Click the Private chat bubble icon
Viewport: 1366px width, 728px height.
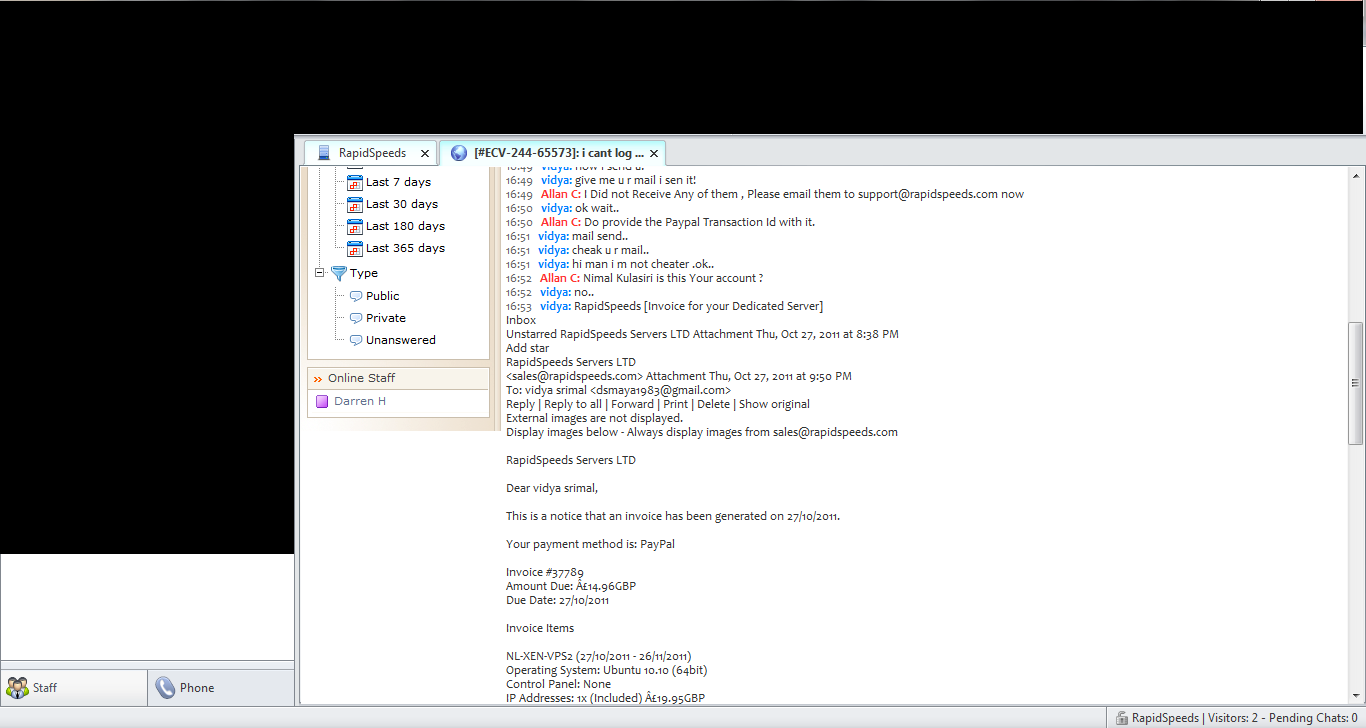click(356, 318)
